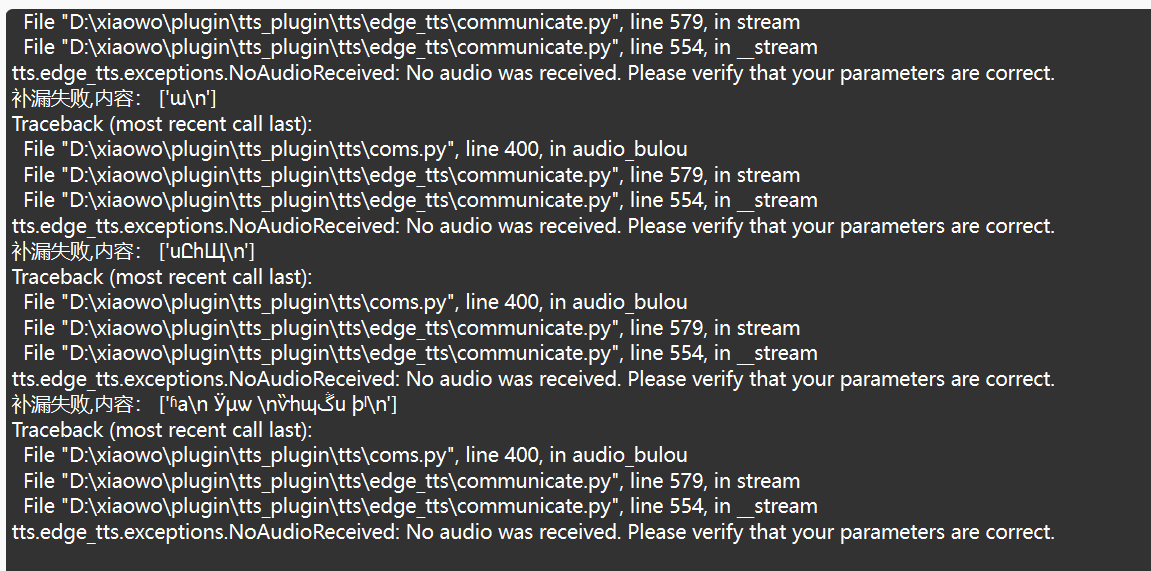1151x571 pixels.
Task: Click line 579 stream entry in last traceback
Action: tap(412, 481)
